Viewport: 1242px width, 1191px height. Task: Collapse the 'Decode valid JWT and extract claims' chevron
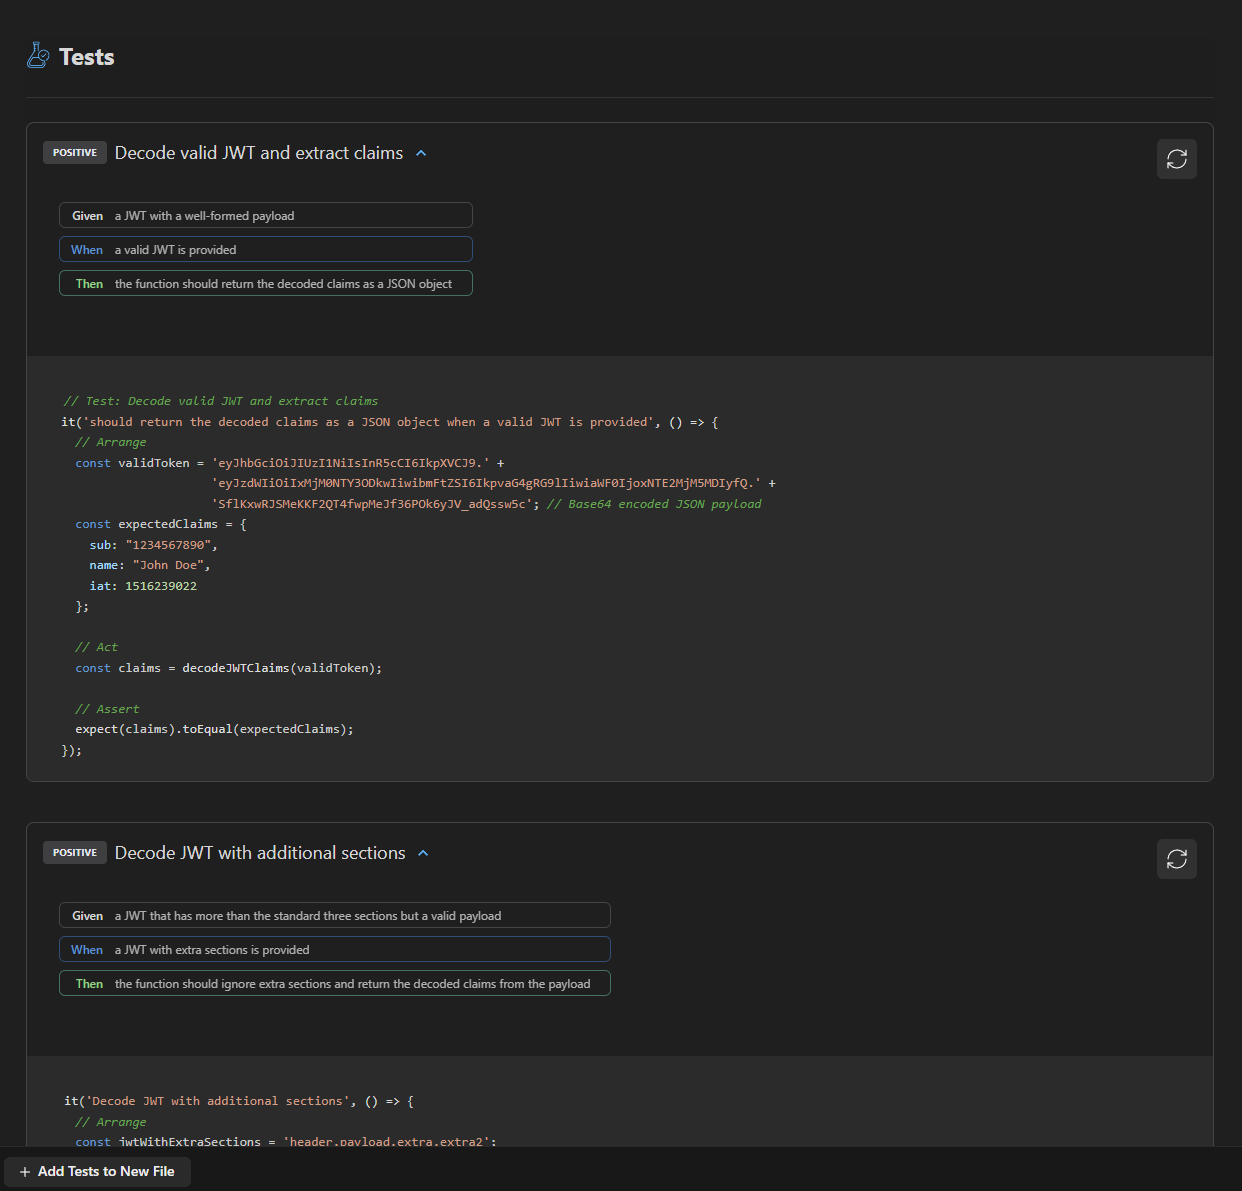pyautogui.click(x=421, y=154)
